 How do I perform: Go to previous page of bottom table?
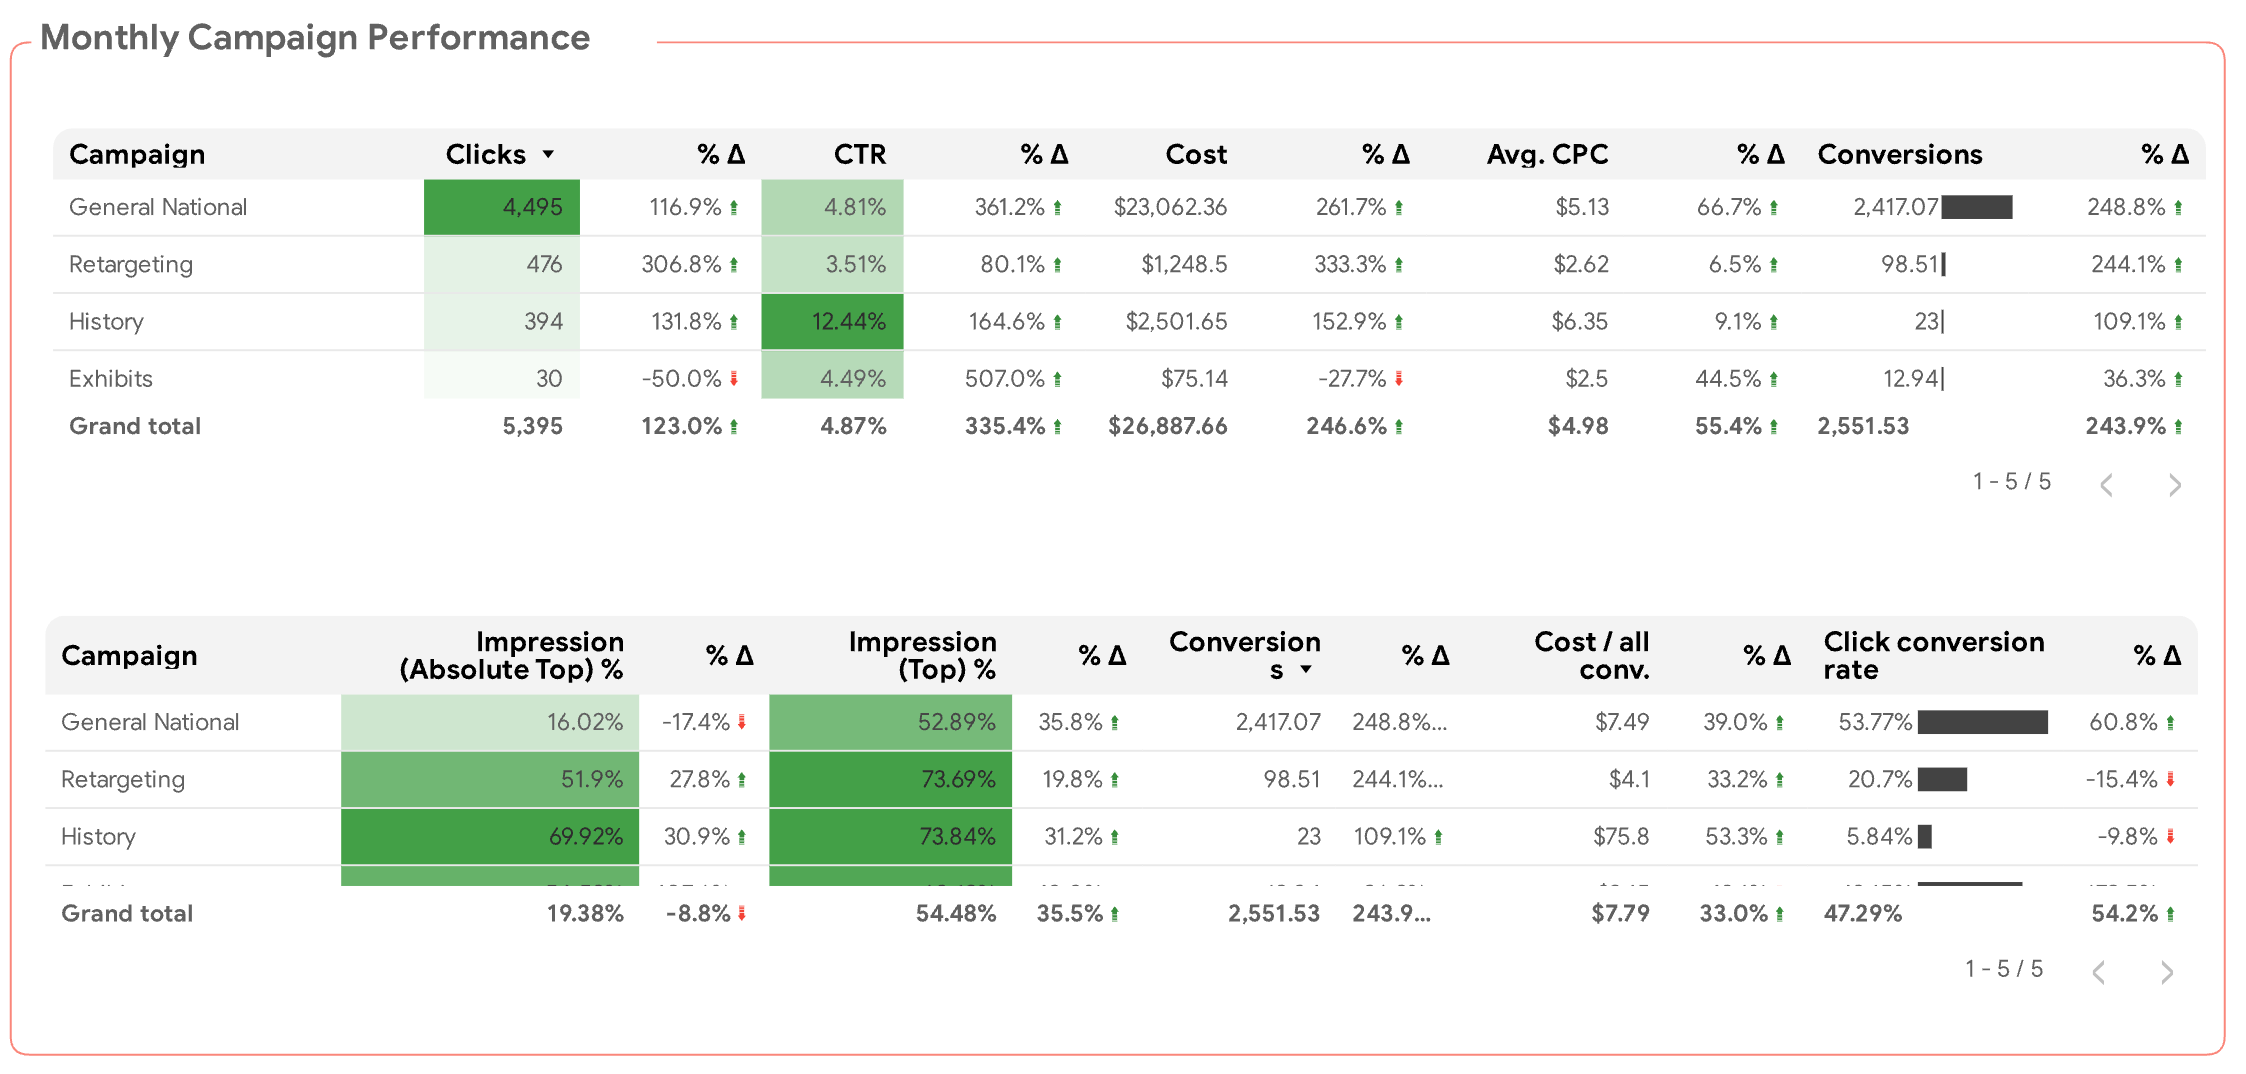click(x=2099, y=972)
